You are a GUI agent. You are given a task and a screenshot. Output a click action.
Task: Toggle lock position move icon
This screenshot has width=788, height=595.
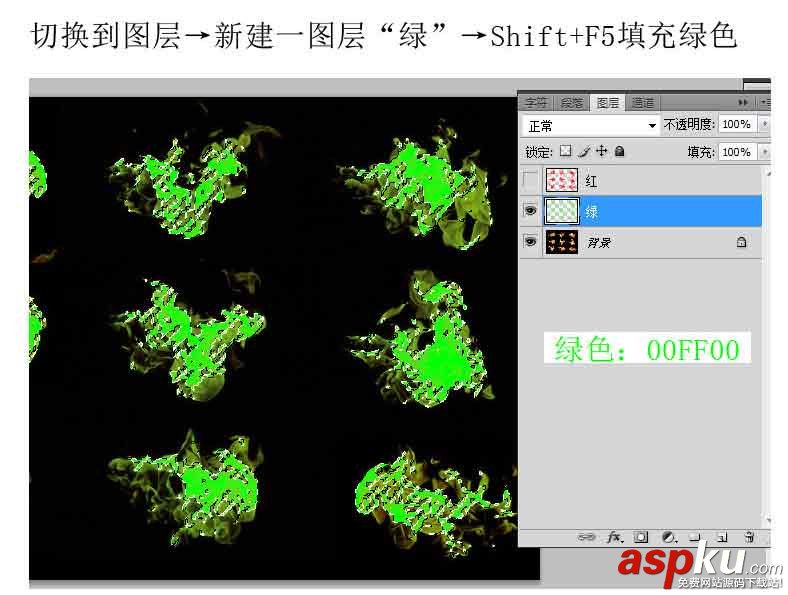[602, 151]
